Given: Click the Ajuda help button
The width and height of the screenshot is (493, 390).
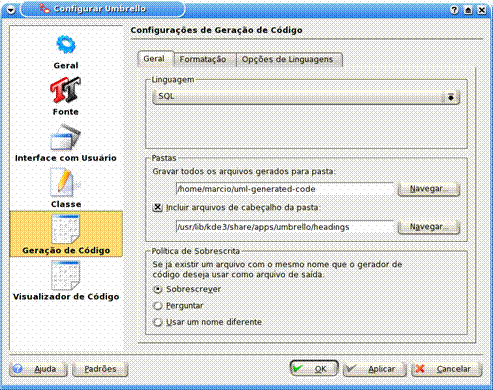Looking at the screenshot, I should pyautogui.click(x=38, y=369).
